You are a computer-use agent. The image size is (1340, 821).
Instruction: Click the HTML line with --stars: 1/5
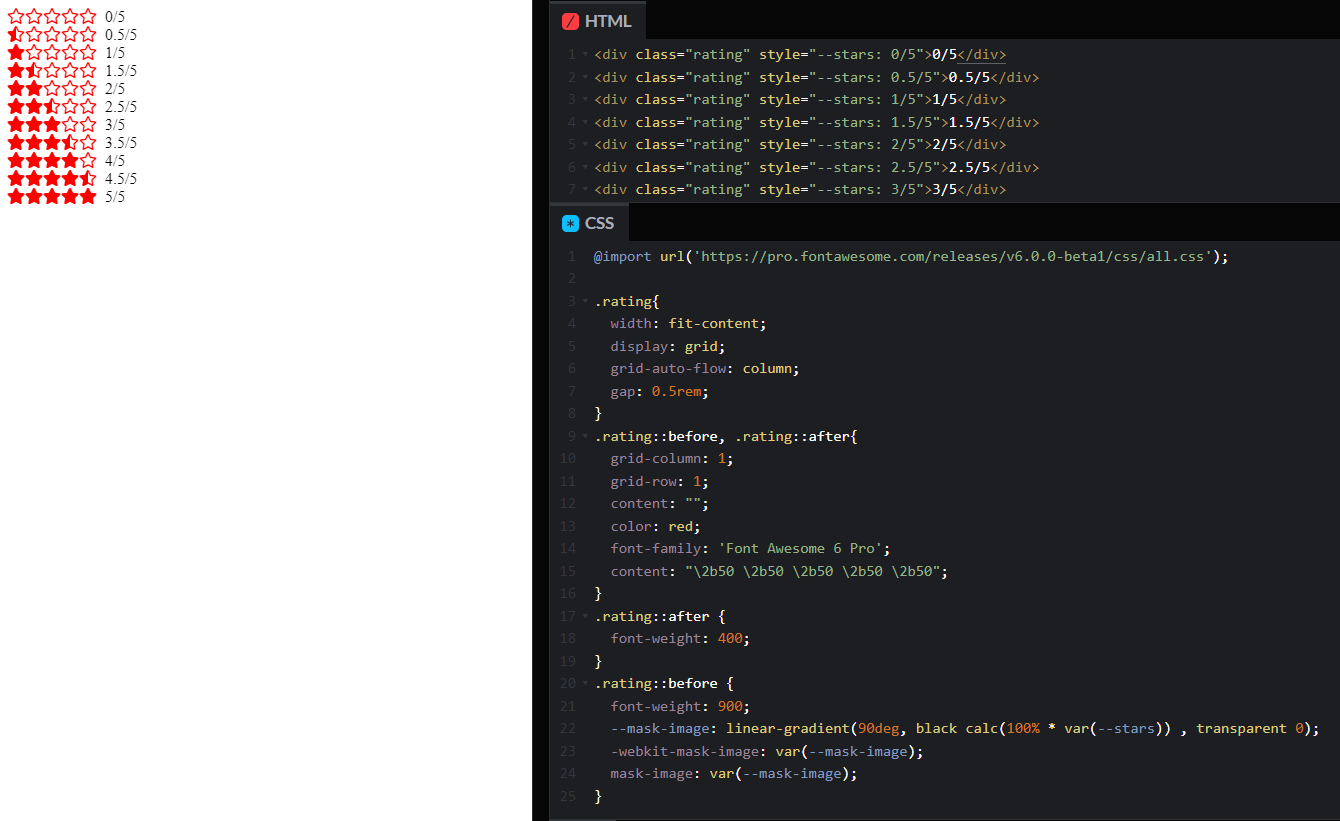(800, 100)
